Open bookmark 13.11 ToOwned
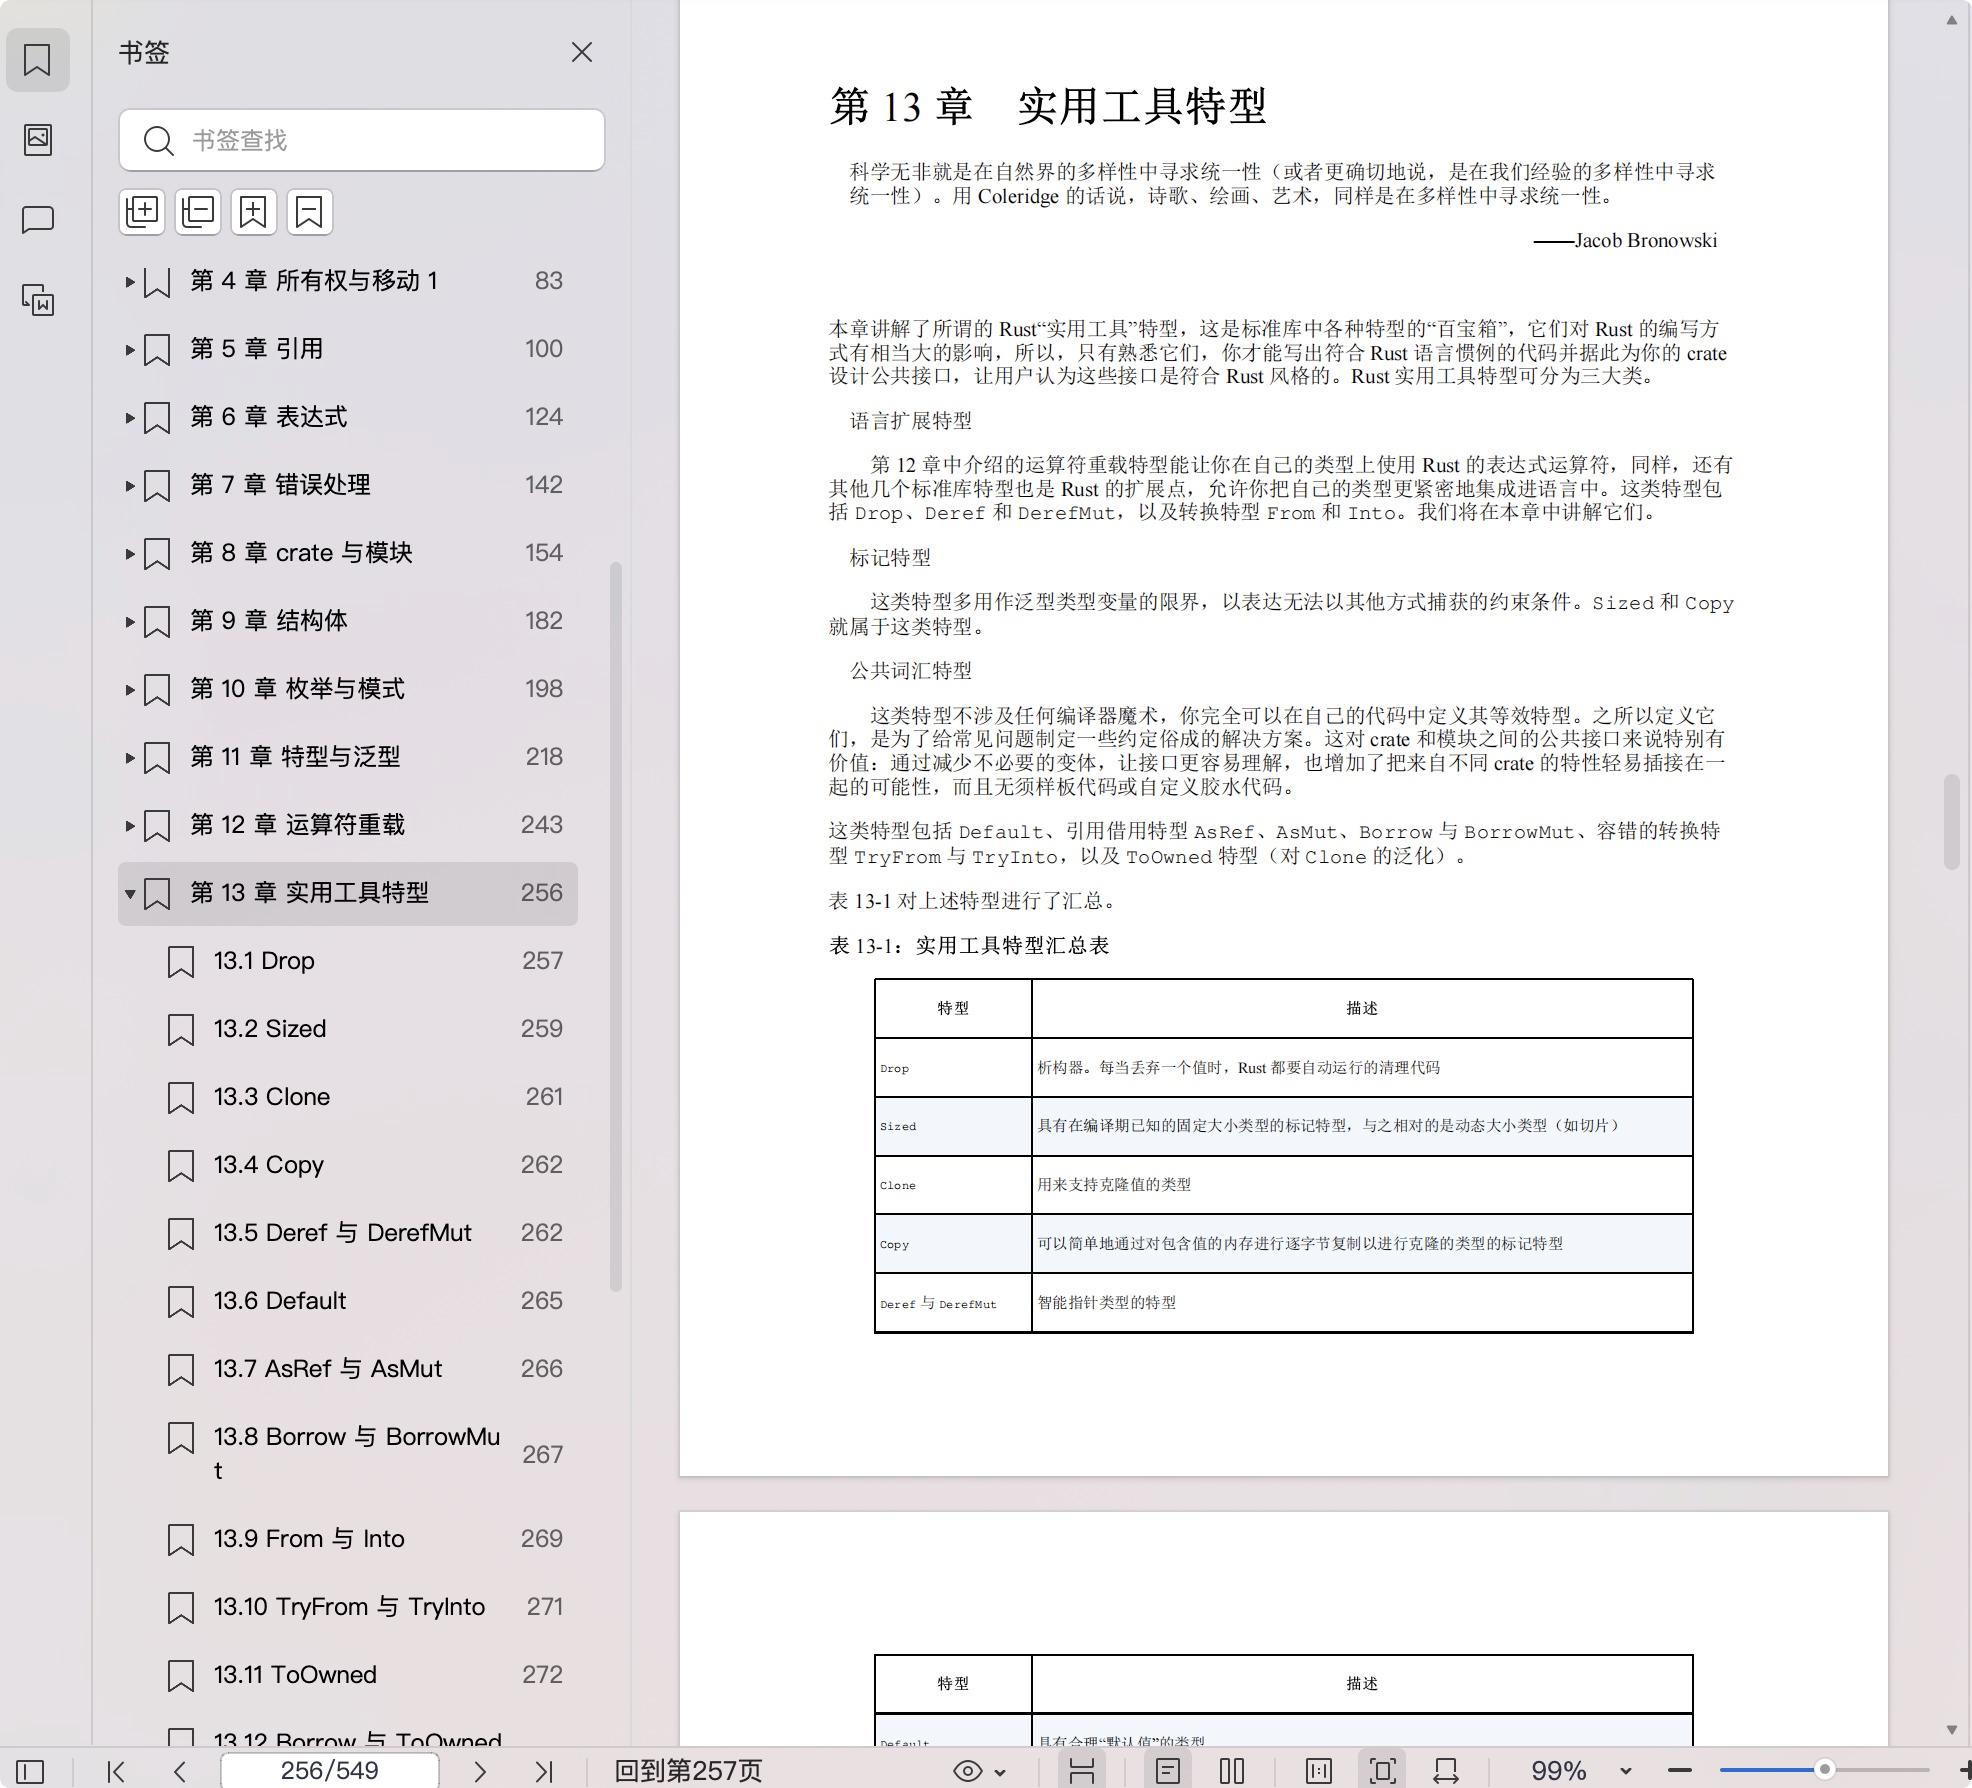 pyautogui.click(x=348, y=1675)
